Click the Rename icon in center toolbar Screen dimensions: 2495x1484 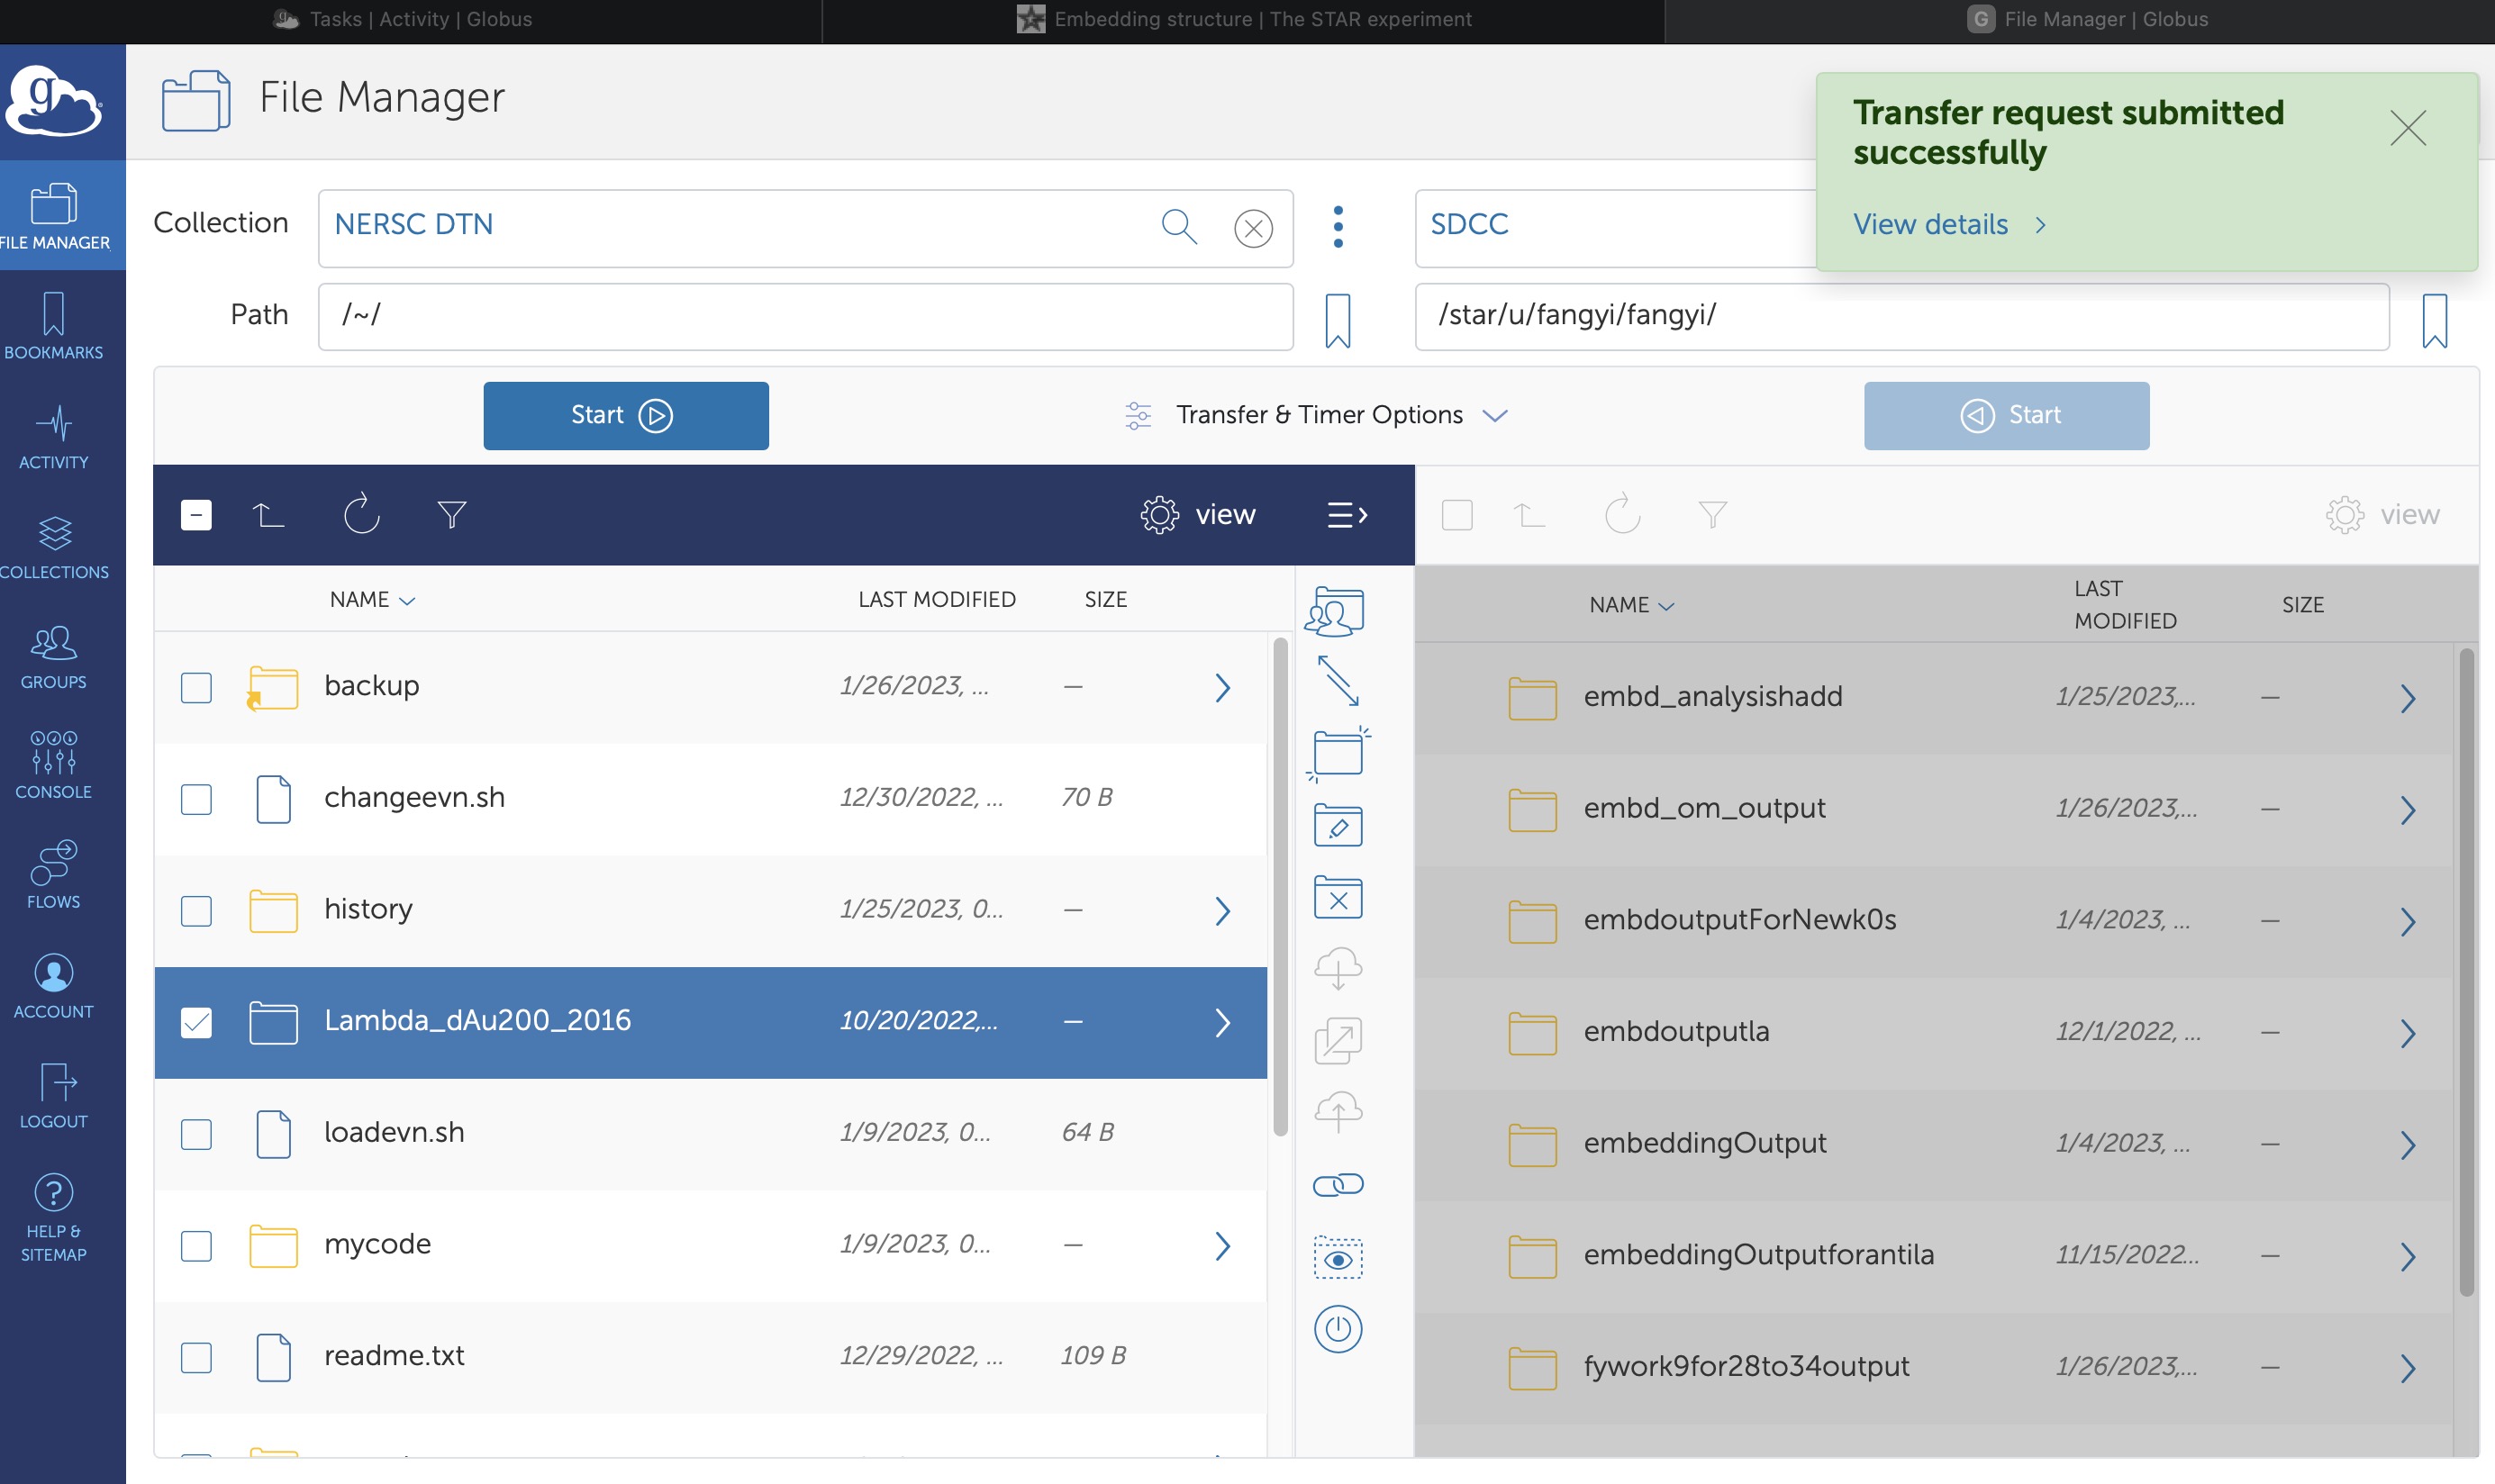pyautogui.click(x=1337, y=825)
